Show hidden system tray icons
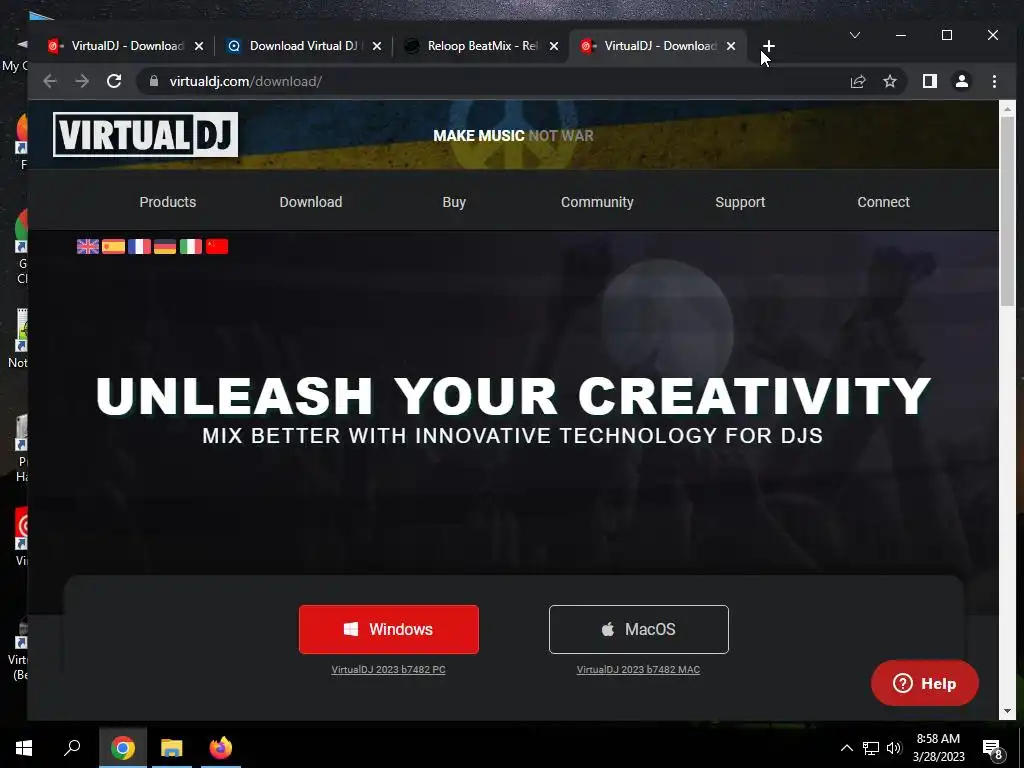This screenshot has width=1024, height=768. pos(846,748)
